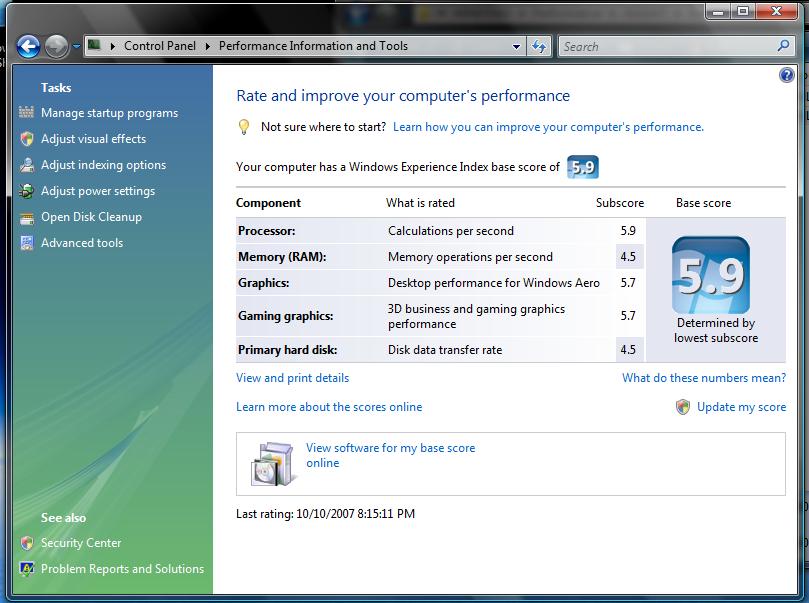Open Problem Reports and Solutions link

(x=122, y=569)
